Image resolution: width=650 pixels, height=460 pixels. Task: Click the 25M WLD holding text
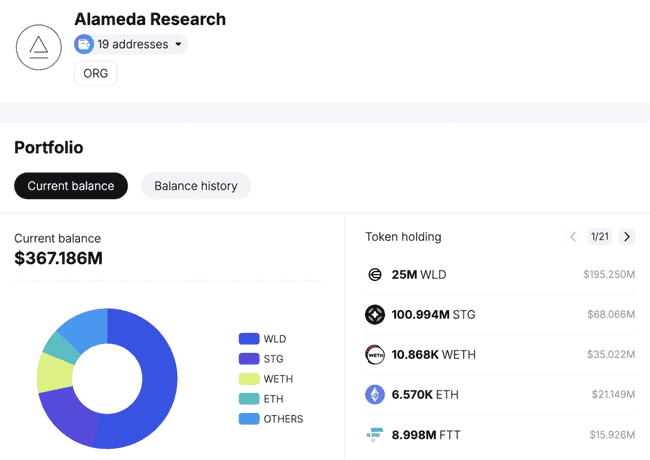coord(419,274)
